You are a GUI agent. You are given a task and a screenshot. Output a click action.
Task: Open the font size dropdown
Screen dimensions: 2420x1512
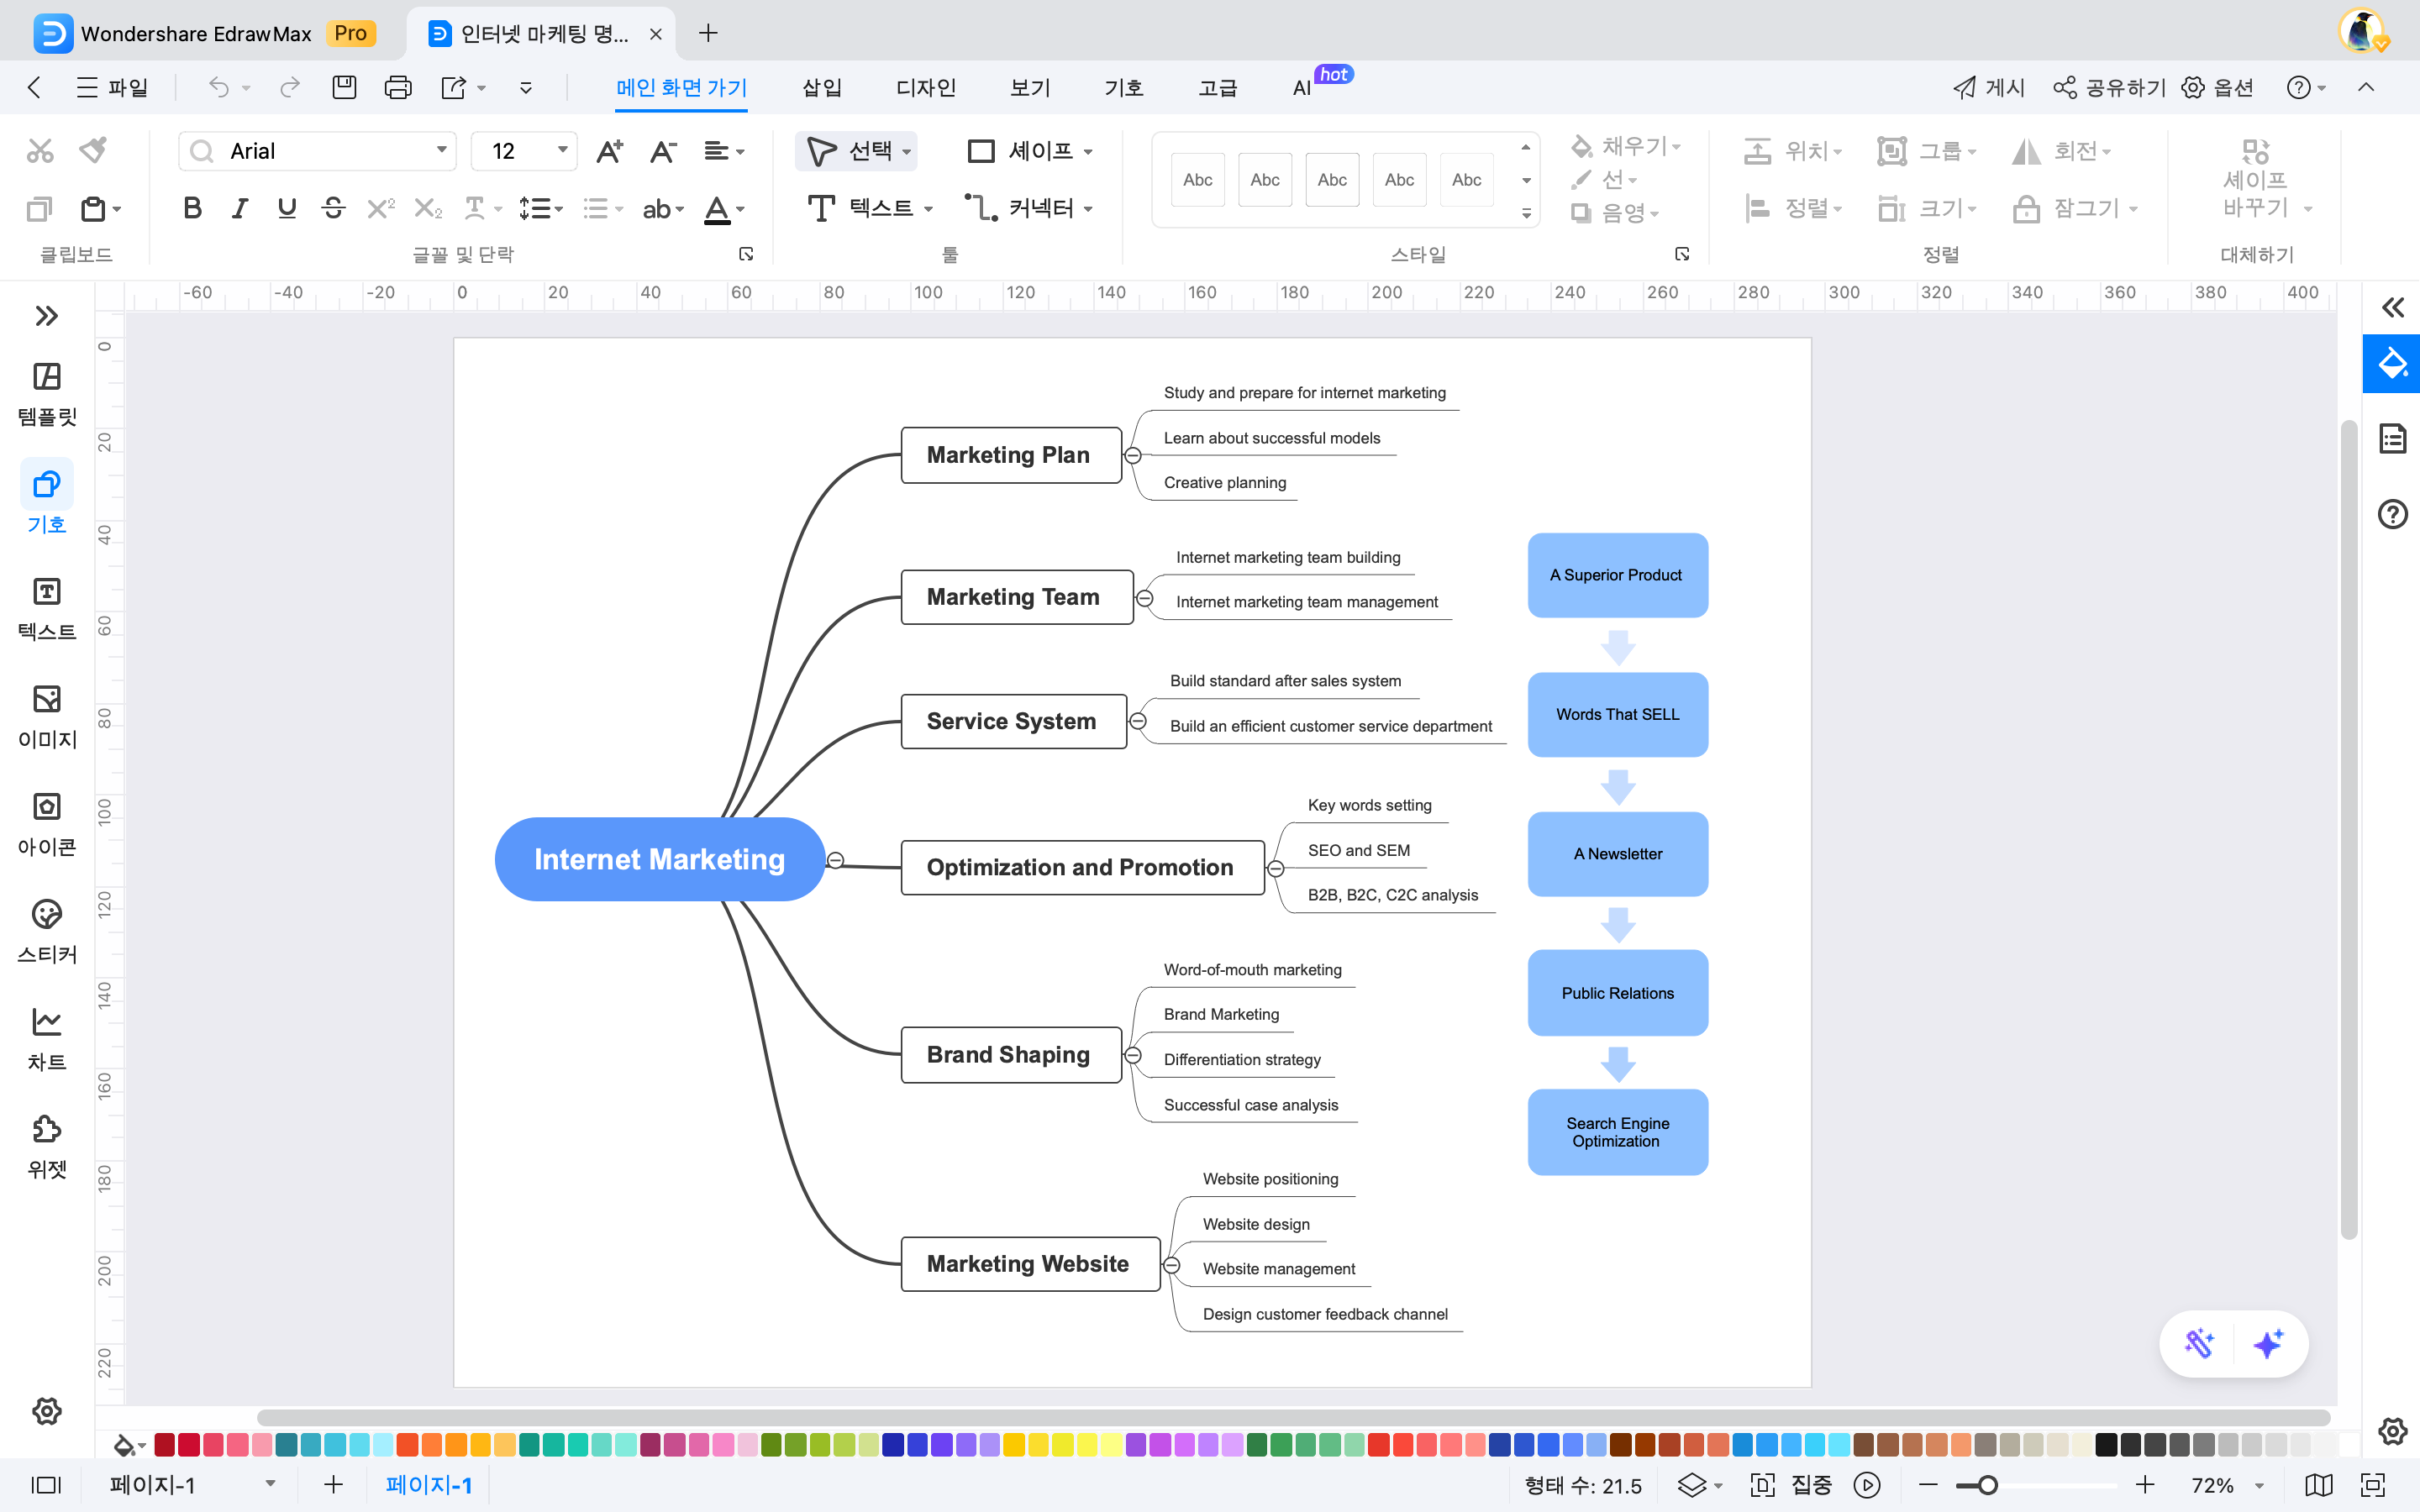[563, 150]
